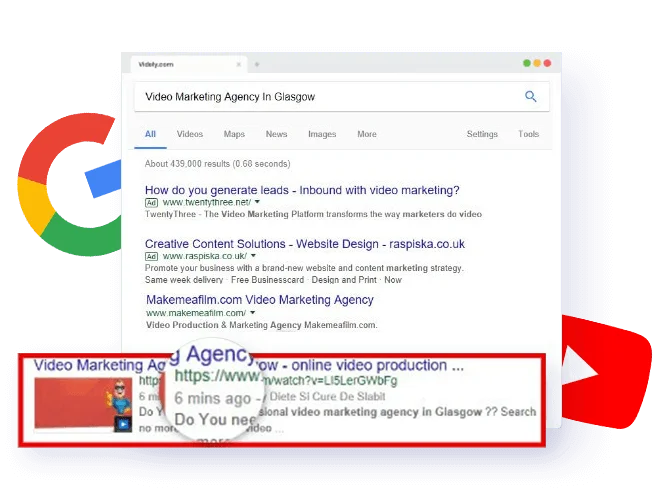
Task: Expand the makemeafilm.com URL dropdown arrow
Action: [x=252, y=312]
